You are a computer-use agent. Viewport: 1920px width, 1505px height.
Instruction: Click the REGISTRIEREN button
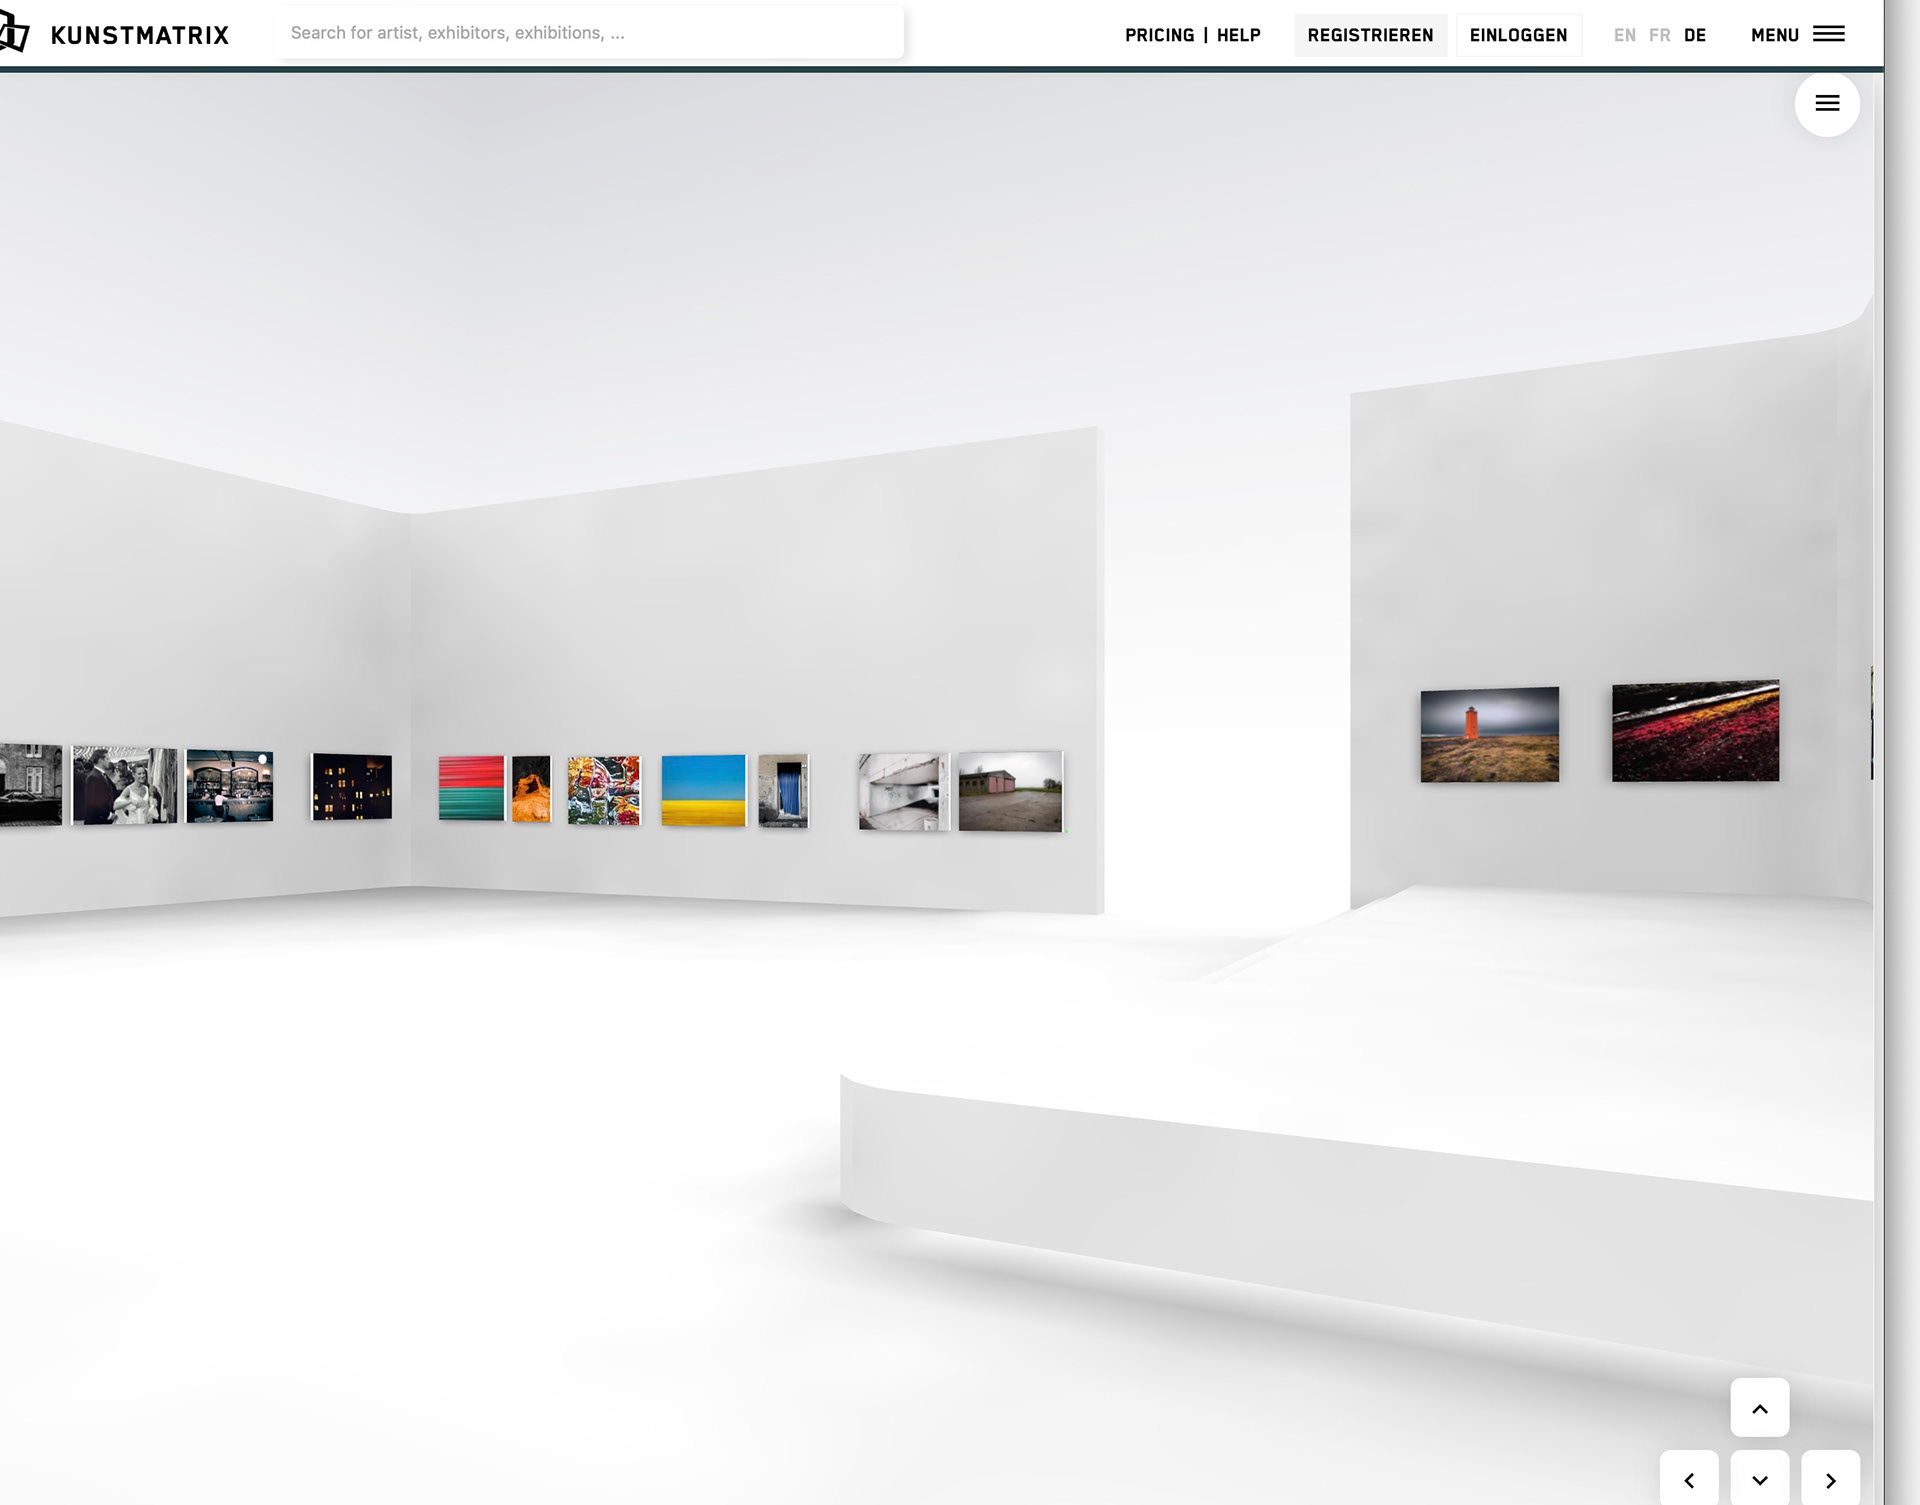[x=1370, y=35]
